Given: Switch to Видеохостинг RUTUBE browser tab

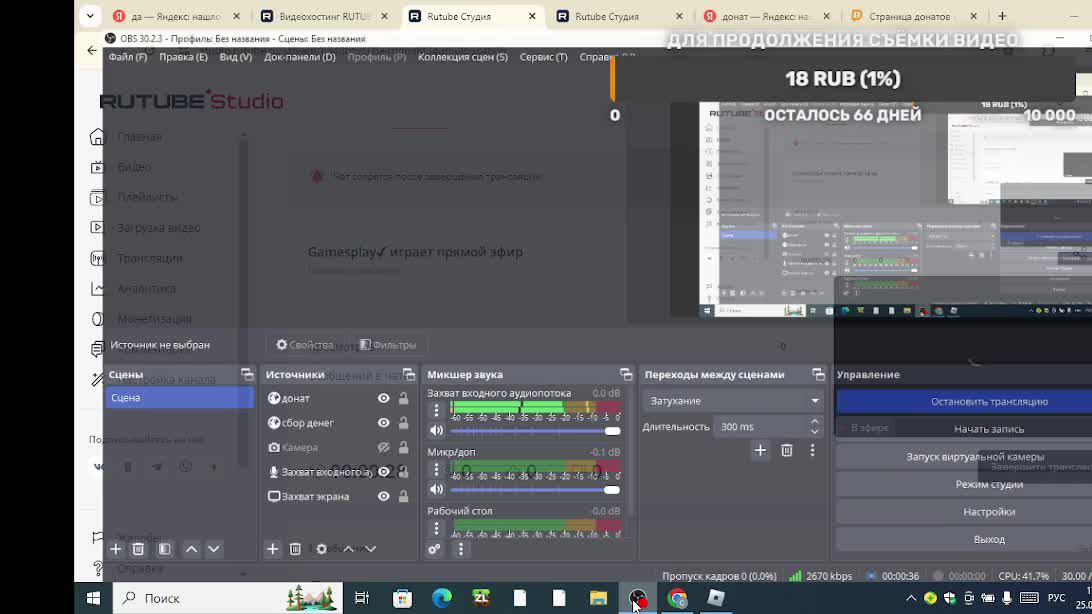Looking at the screenshot, I should pos(323,16).
